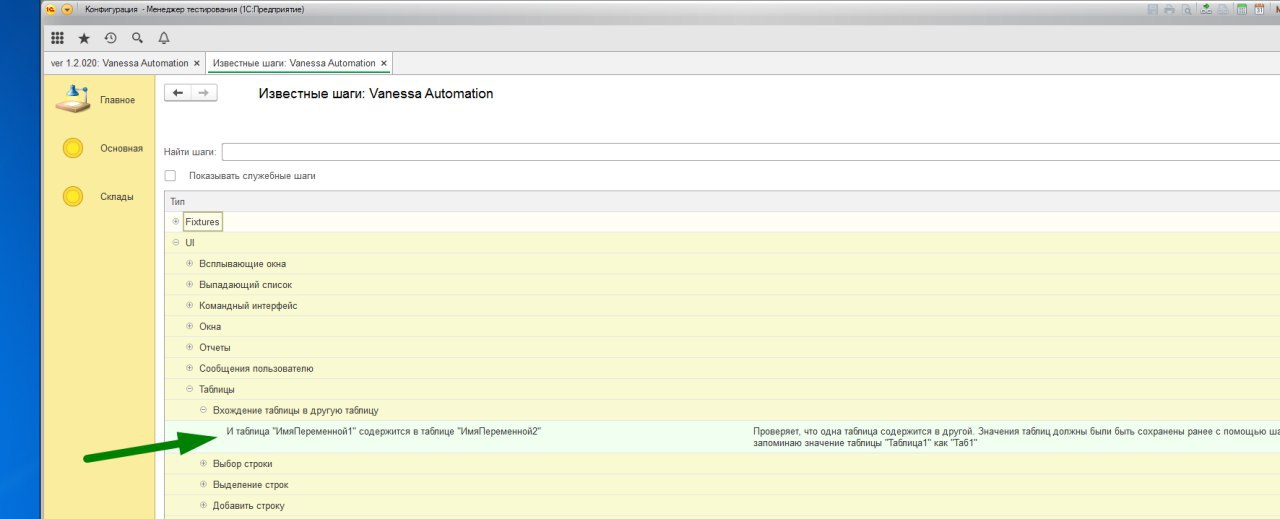1280x519 pixels.
Task: Open notifications bell icon
Action: (x=164, y=38)
